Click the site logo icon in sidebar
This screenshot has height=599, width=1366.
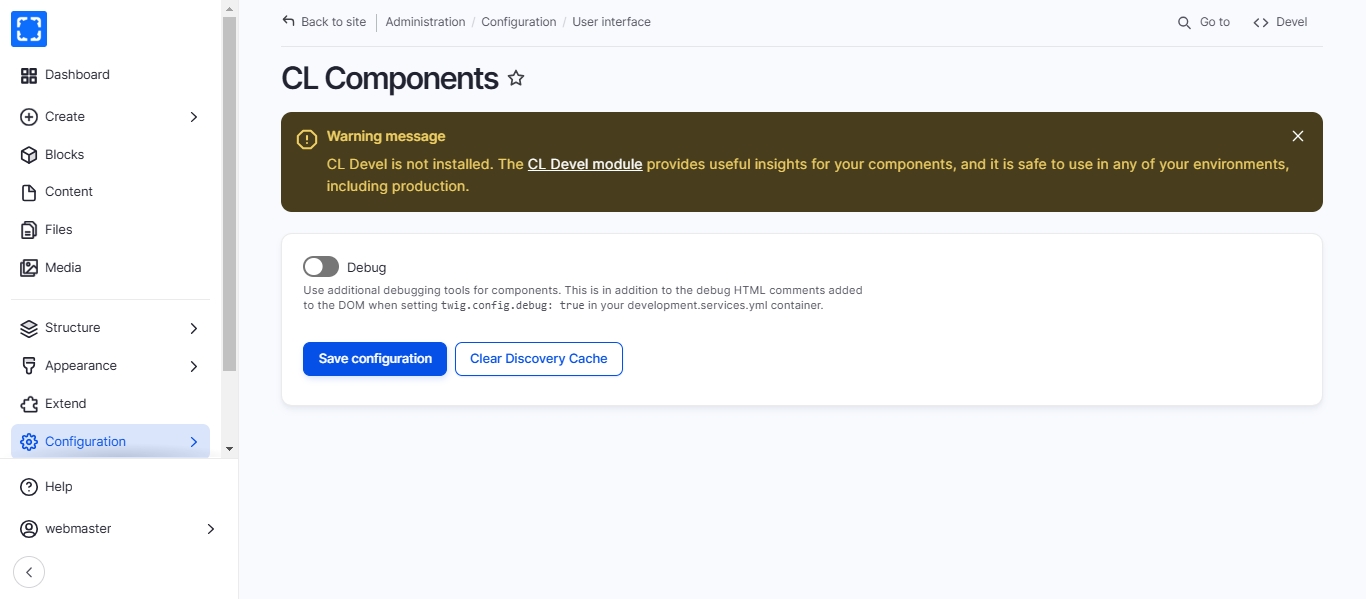pyautogui.click(x=29, y=29)
